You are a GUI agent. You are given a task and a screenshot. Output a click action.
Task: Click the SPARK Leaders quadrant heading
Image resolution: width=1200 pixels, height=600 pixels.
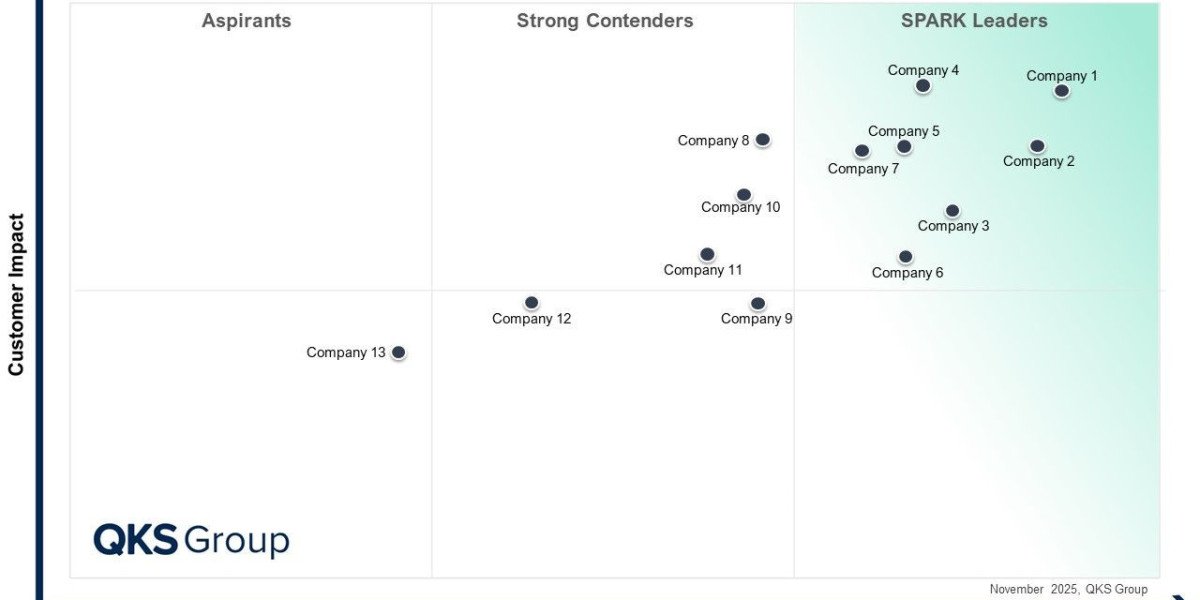click(x=974, y=21)
